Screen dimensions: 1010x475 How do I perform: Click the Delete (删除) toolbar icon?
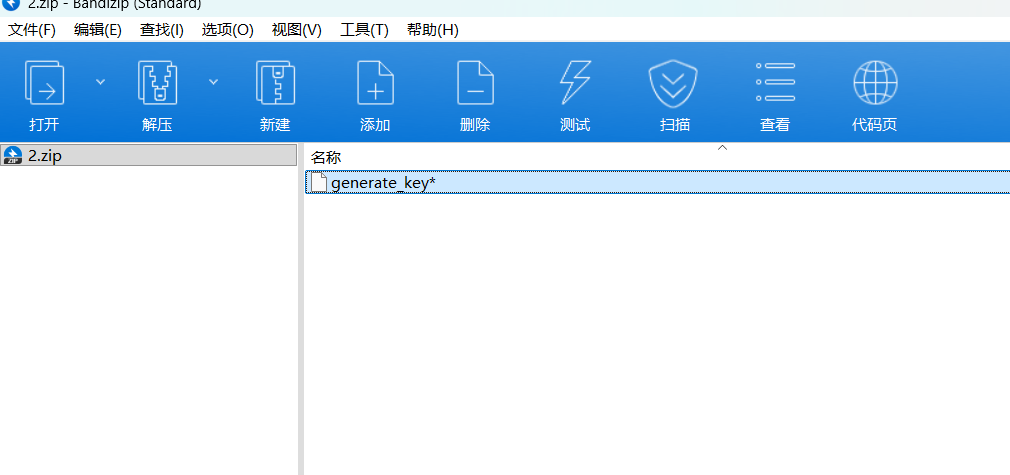point(475,82)
